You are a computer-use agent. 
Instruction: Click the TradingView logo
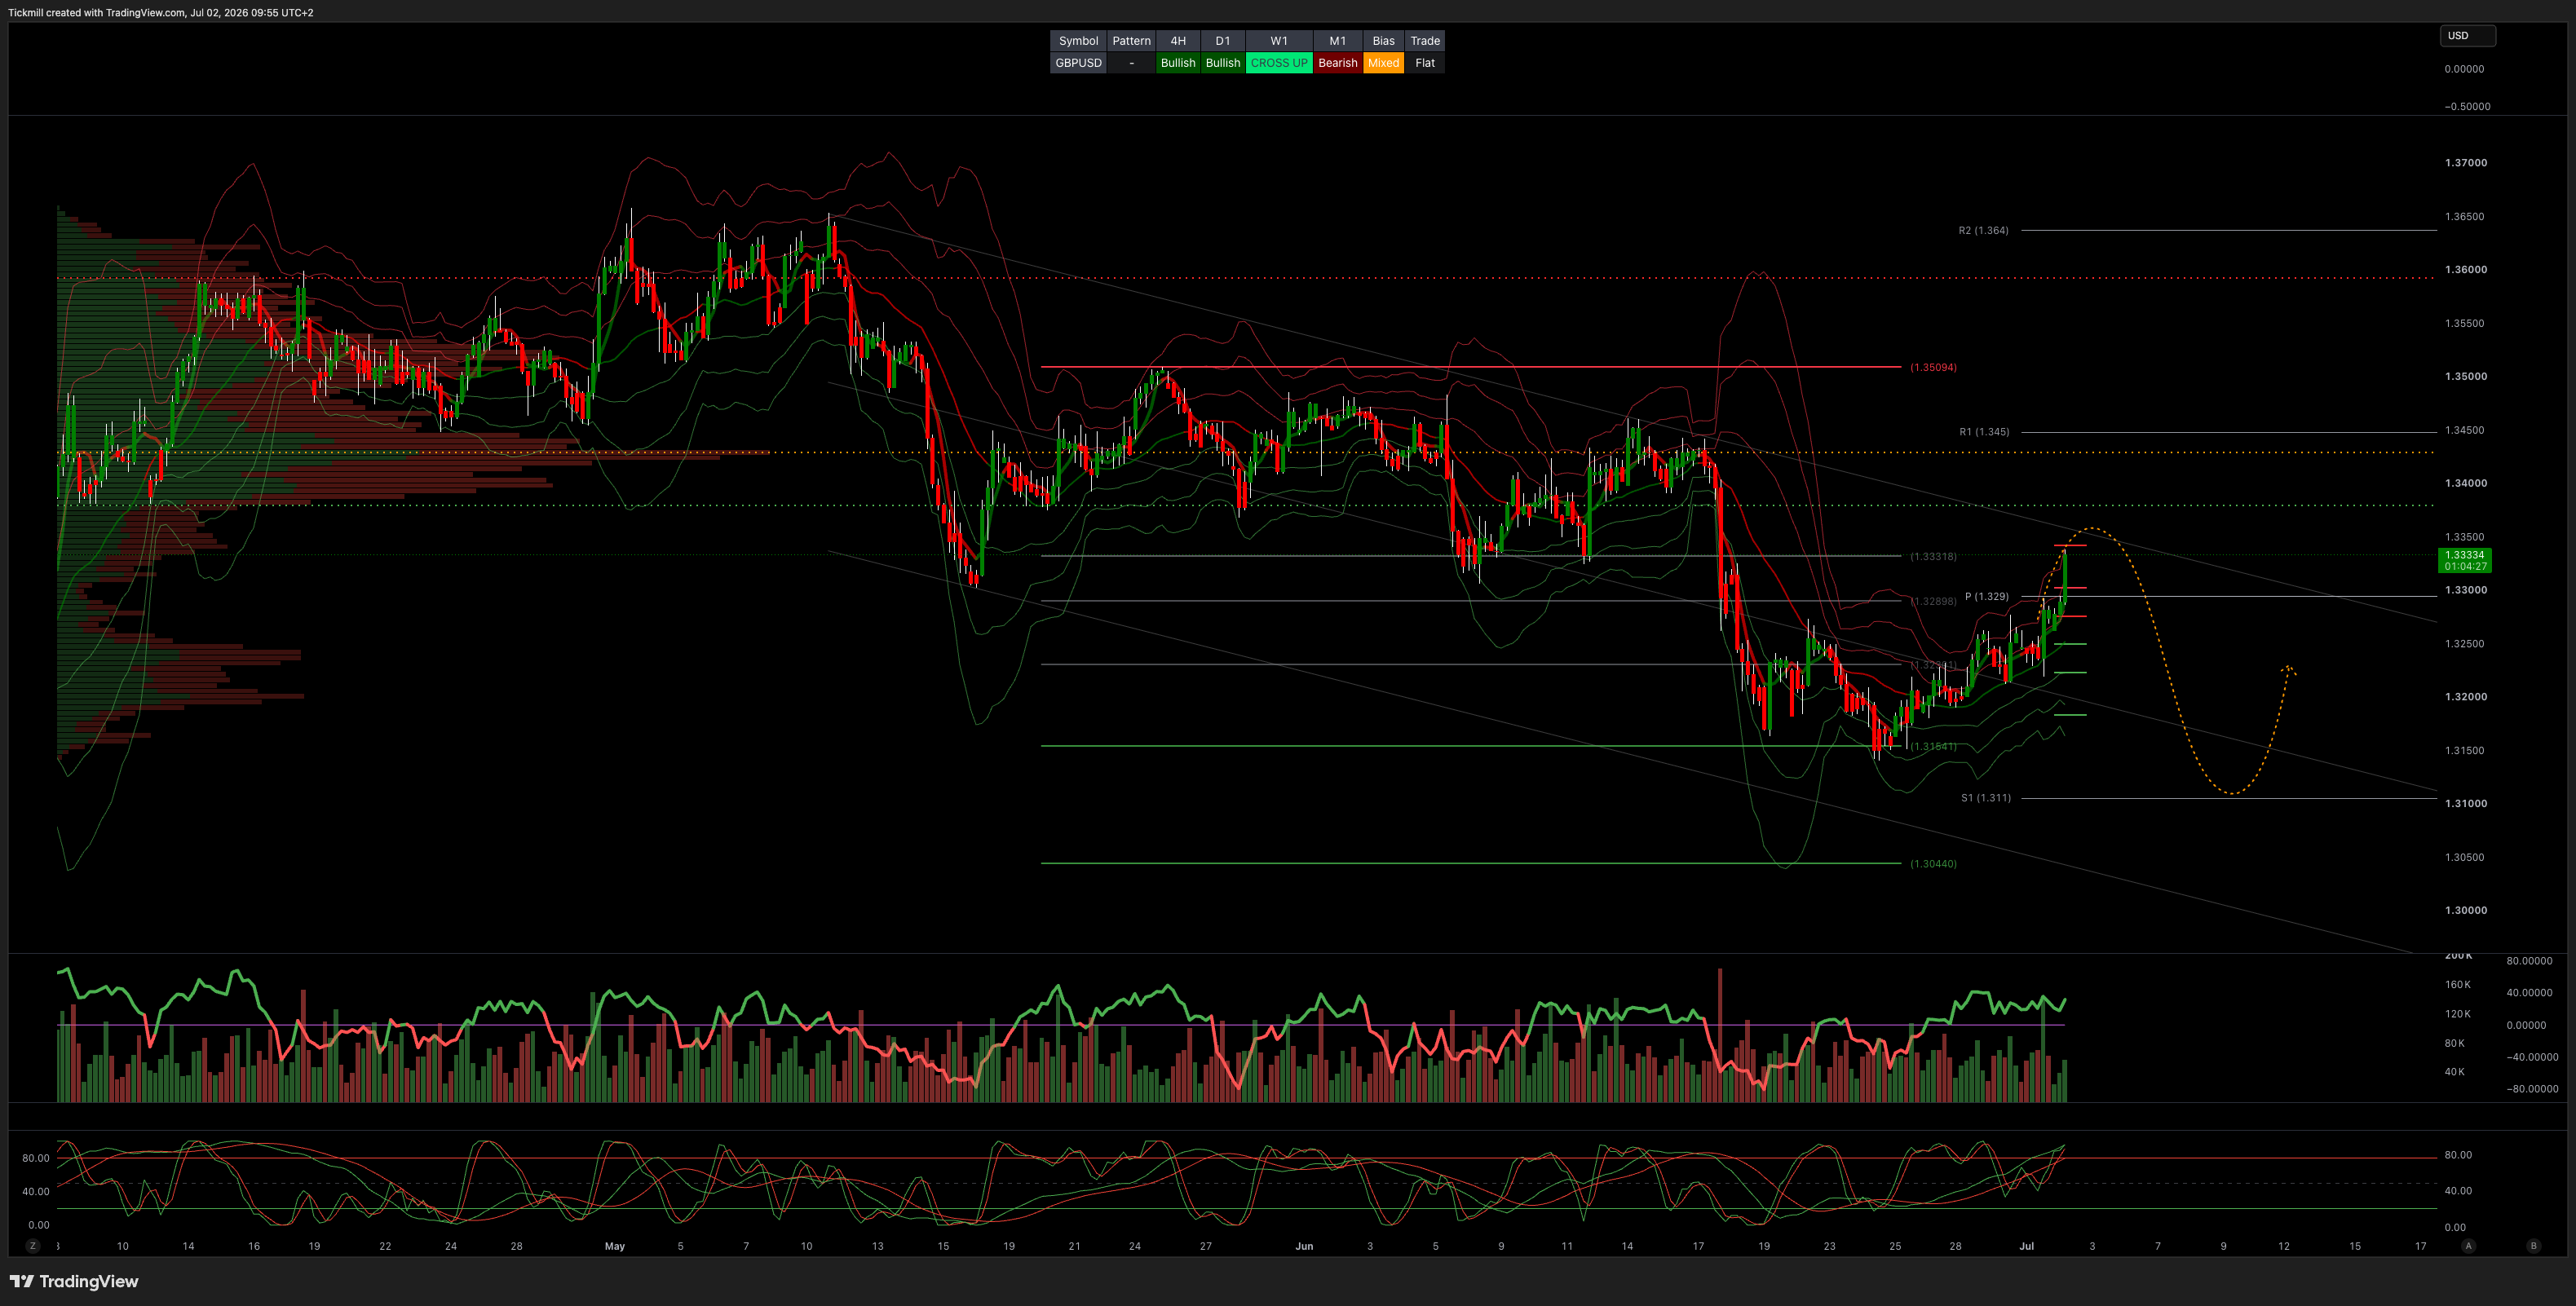coord(74,1281)
